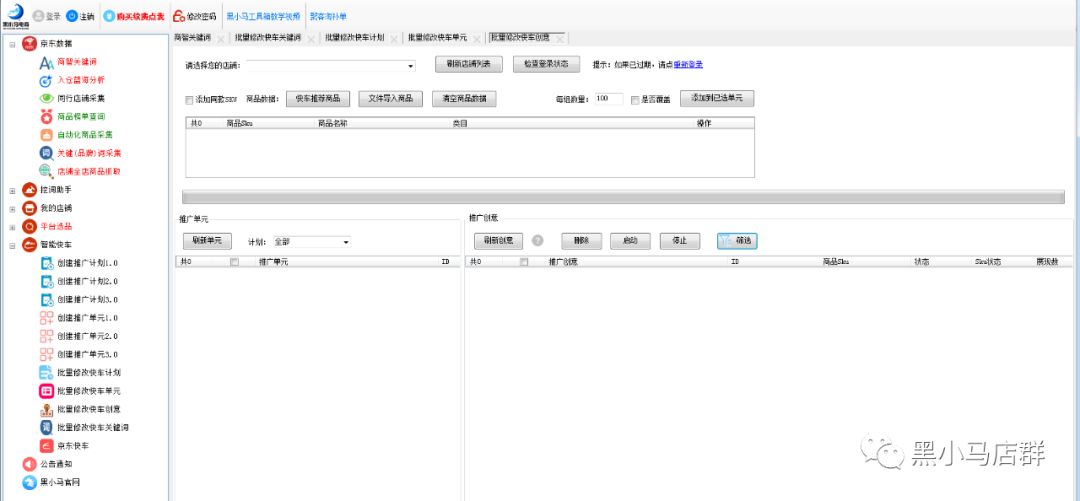This screenshot has height=501, width=1080.
Task: Collapse the 京东数据 tree node
Action: [12, 44]
